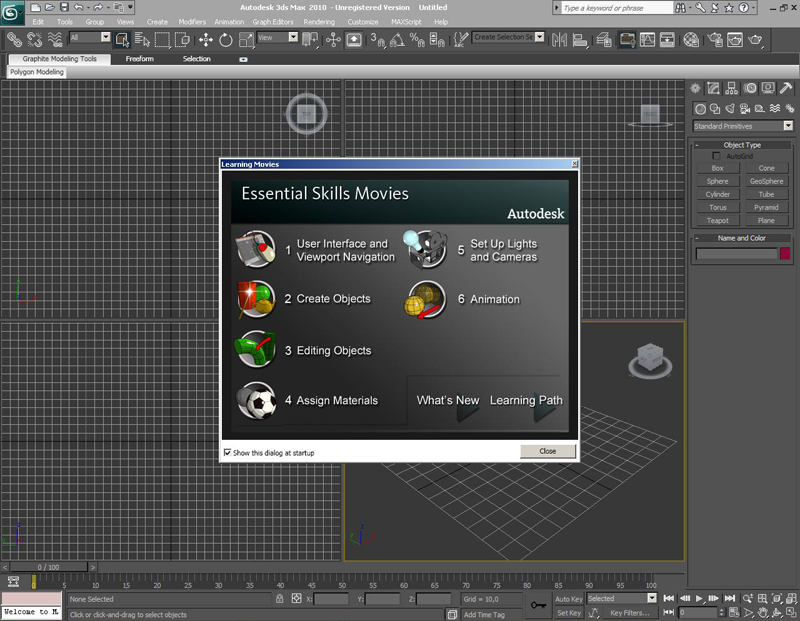This screenshot has width=800, height=621.
Task: Toggle the 3D Snaps button
Action: tap(377, 39)
